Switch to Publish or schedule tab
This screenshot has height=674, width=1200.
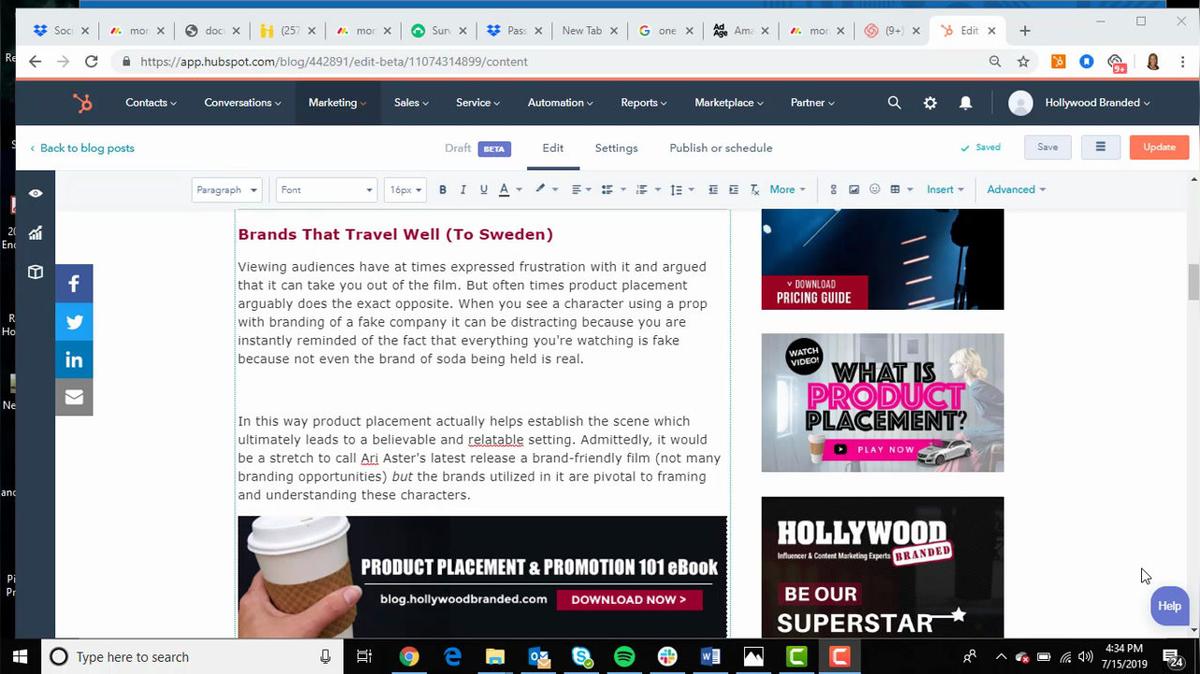[x=721, y=148]
